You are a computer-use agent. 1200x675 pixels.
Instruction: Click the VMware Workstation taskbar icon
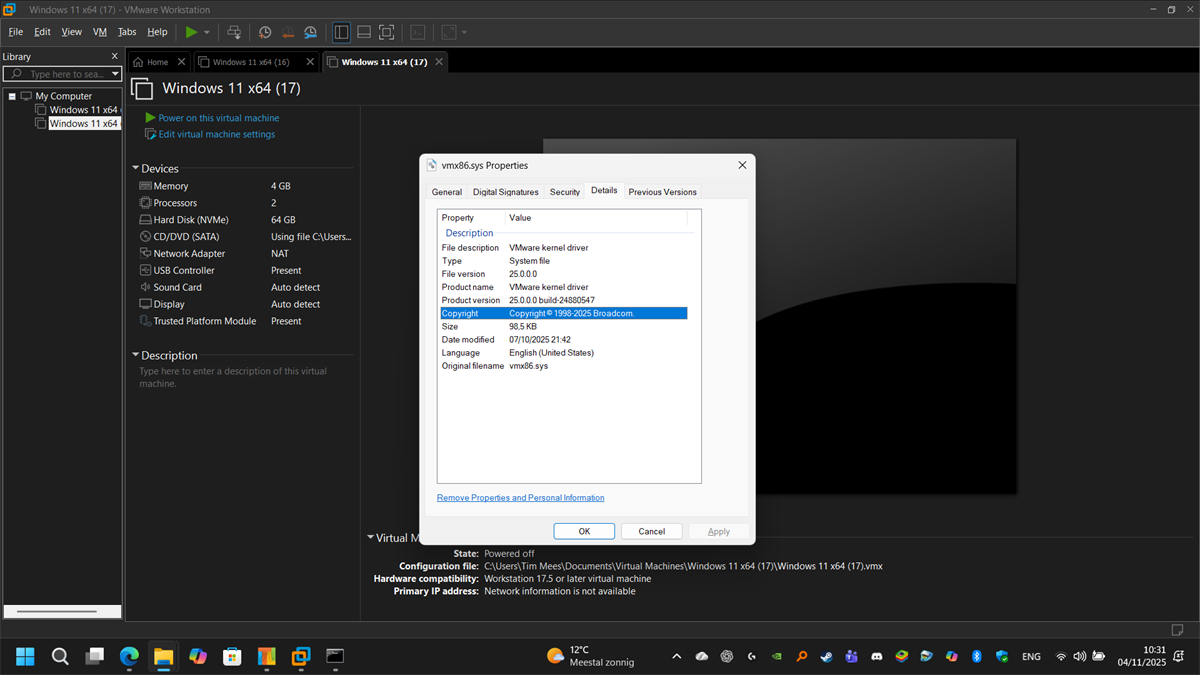click(301, 656)
